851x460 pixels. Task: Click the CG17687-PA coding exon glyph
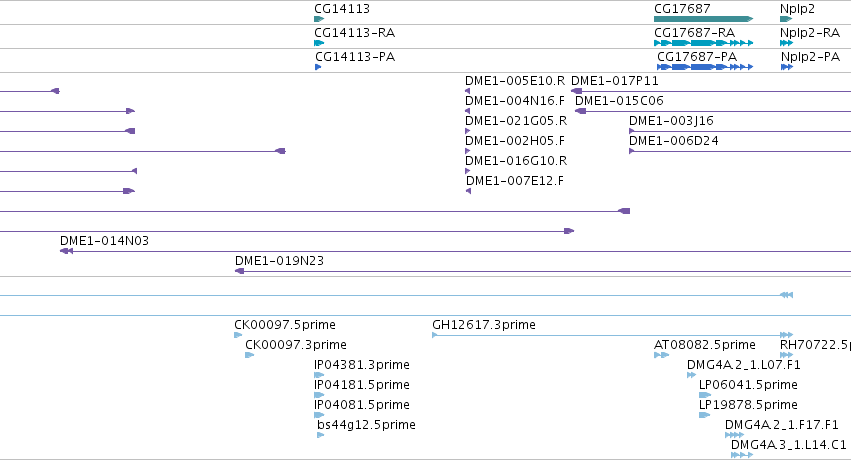705,67
